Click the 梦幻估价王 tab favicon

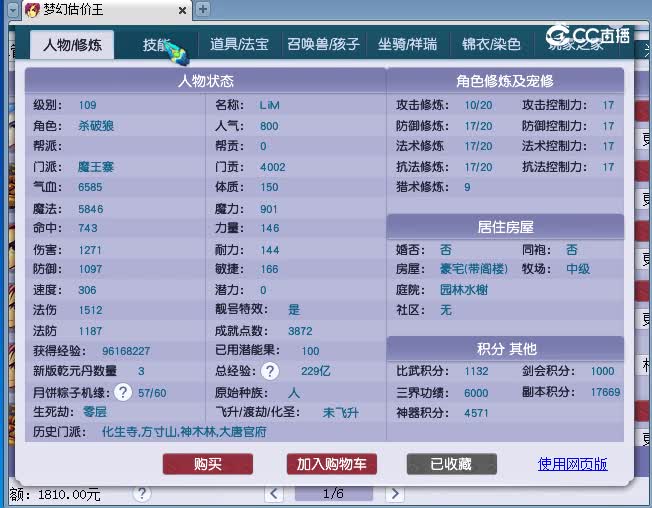click(32, 10)
